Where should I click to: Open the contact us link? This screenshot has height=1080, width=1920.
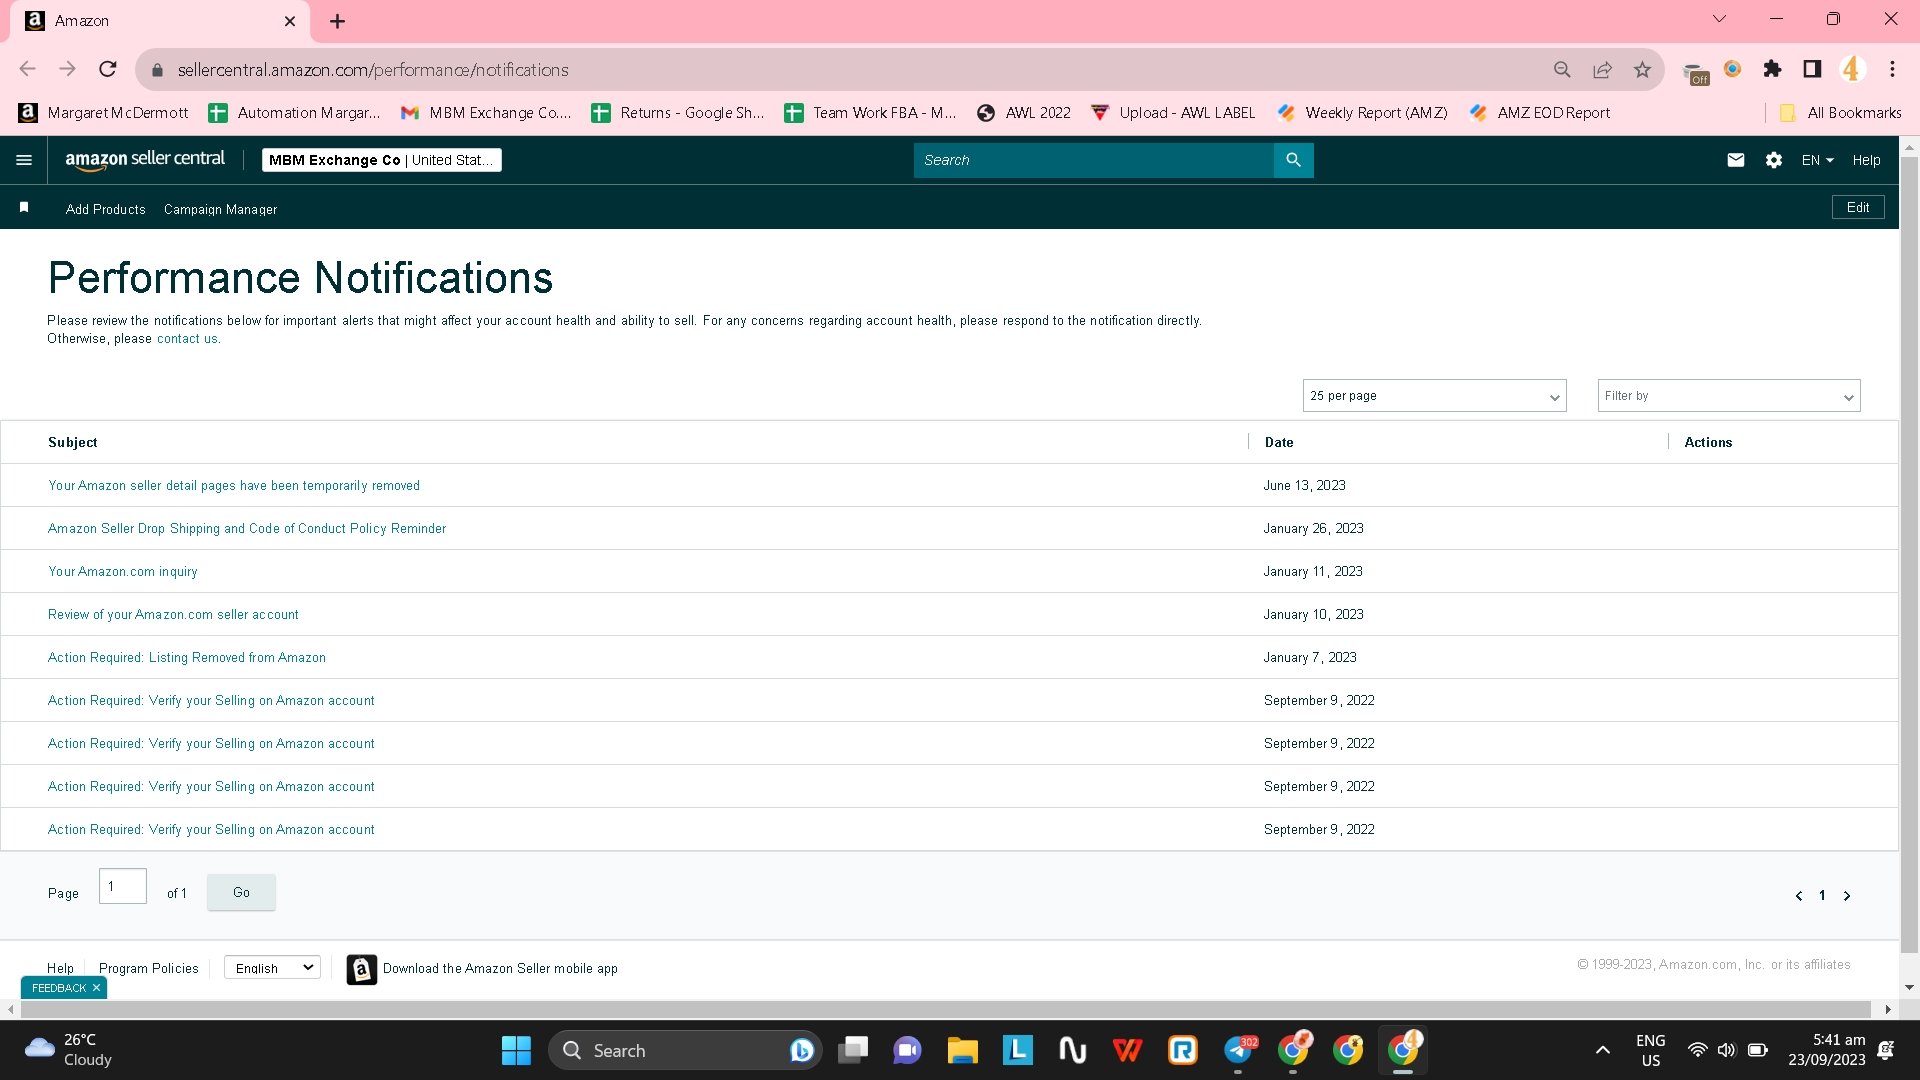(187, 339)
